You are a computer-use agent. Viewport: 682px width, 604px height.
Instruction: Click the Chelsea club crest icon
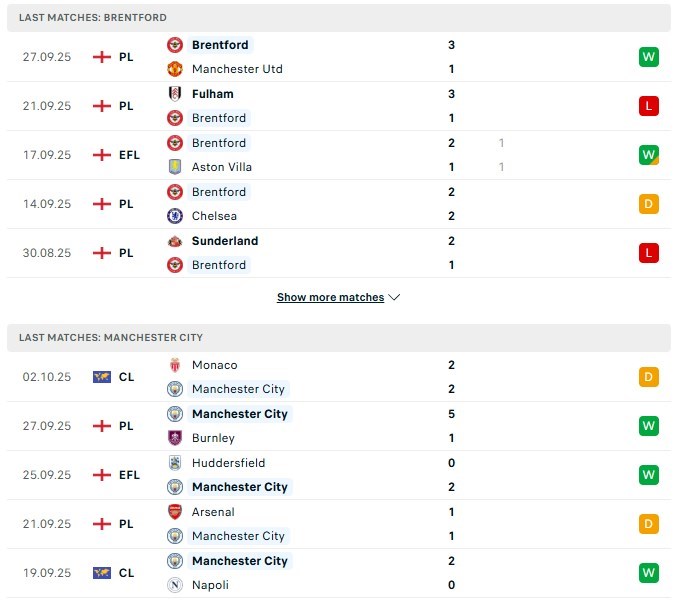[x=175, y=216]
